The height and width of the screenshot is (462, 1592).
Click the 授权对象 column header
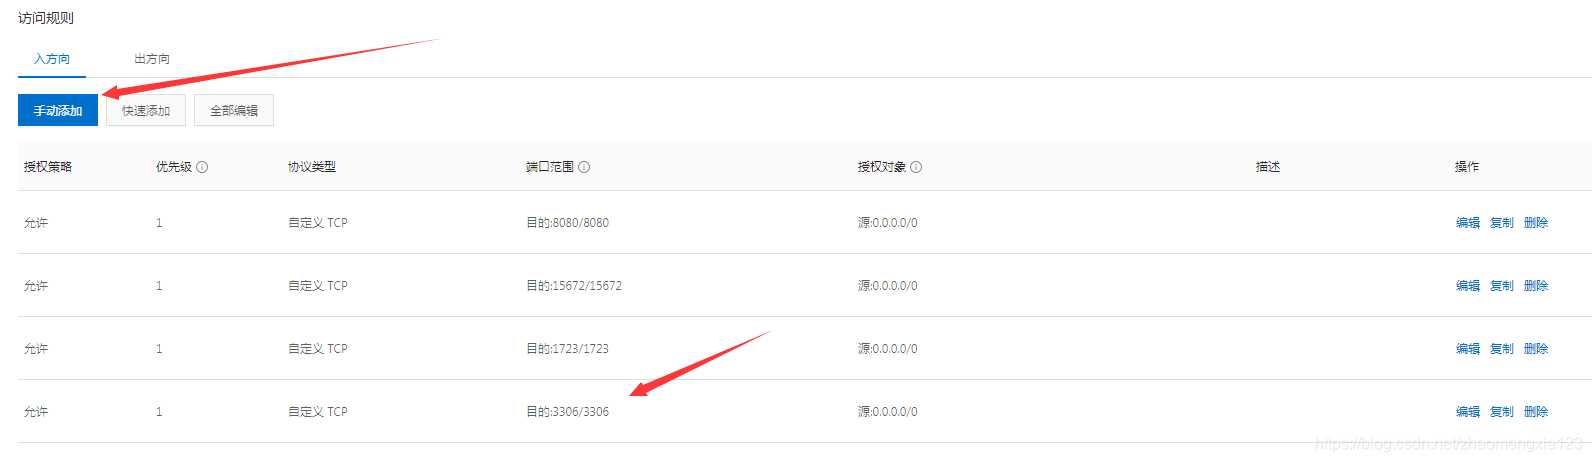(x=882, y=167)
